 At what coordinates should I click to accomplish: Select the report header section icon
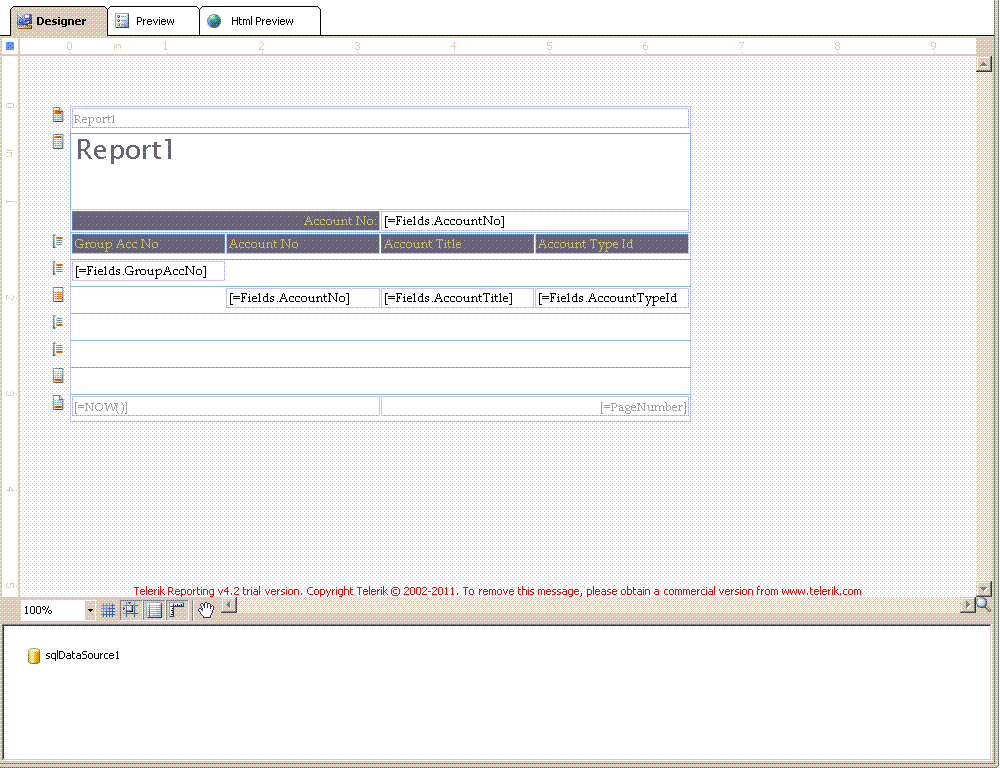coord(58,142)
